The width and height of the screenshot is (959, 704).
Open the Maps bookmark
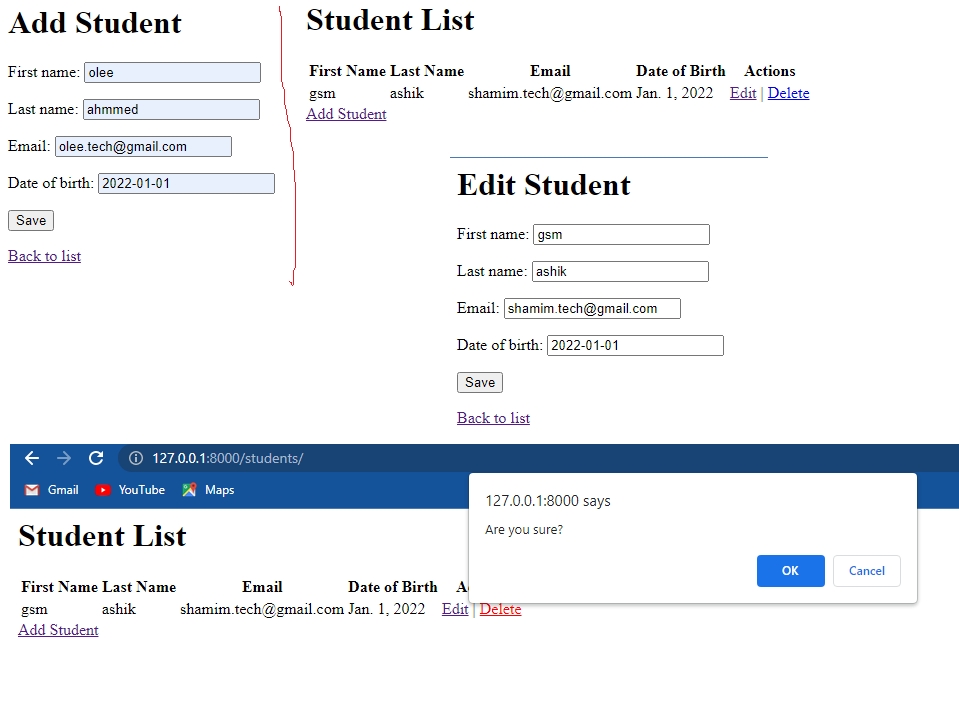[208, 490]
